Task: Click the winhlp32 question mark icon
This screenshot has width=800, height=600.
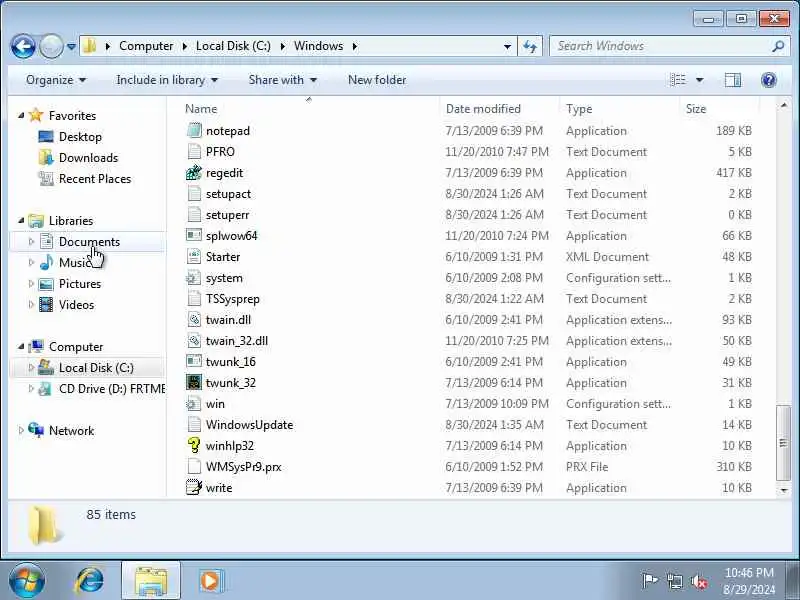Action: click(x=194, y=445)
